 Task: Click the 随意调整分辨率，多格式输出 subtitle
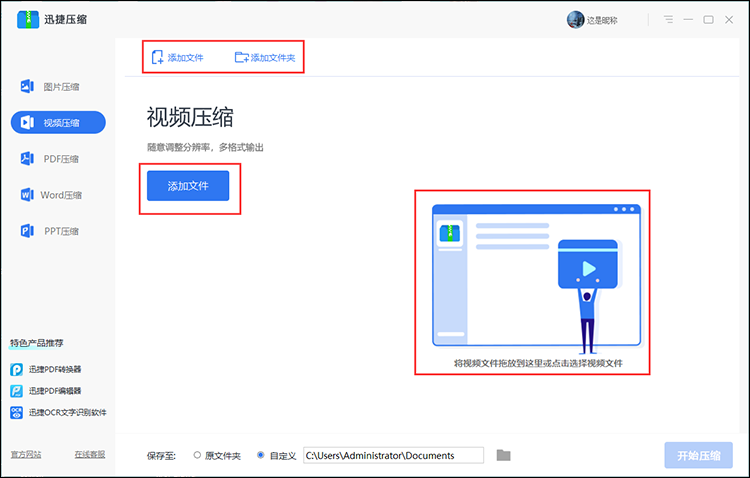point(205,147)
